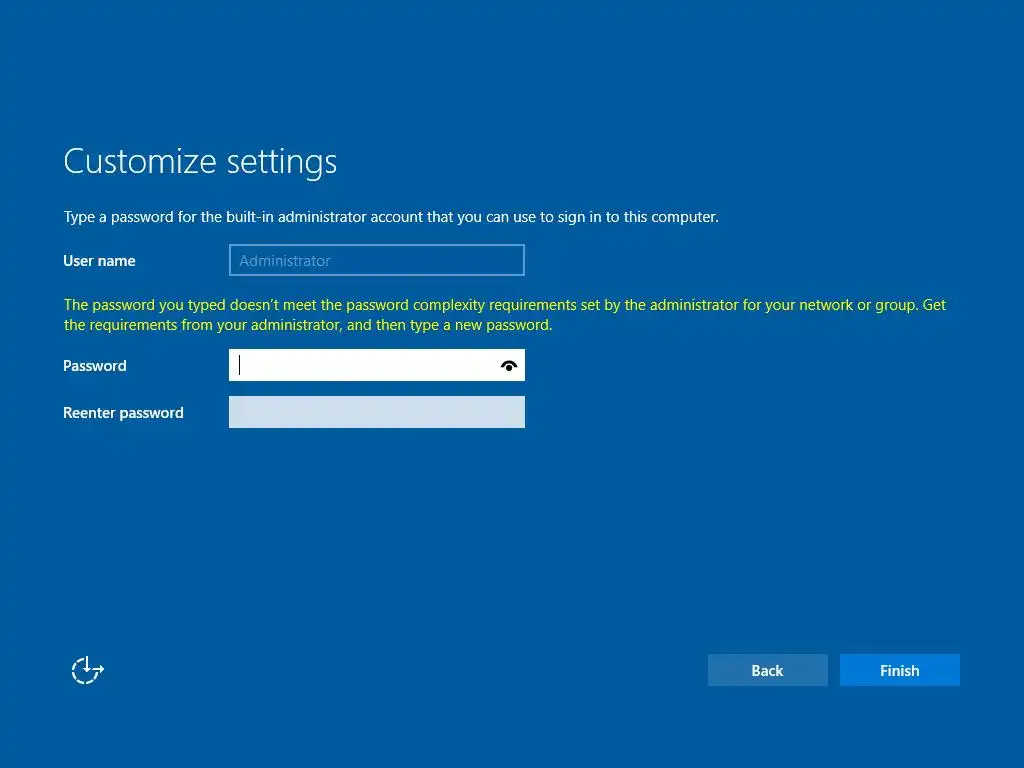Click the 'User name' label
The image size is (1024, 768).
[99, 261]
